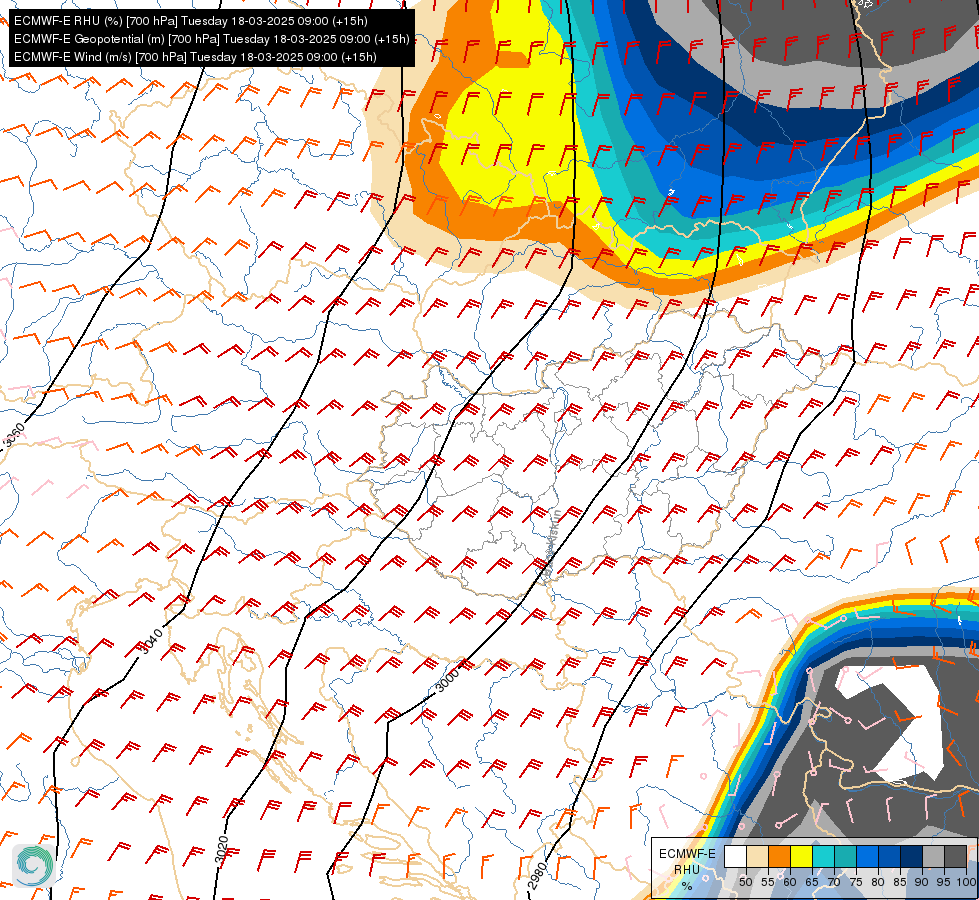Click the 70 tick label in the legend

(x=834, y=882)
